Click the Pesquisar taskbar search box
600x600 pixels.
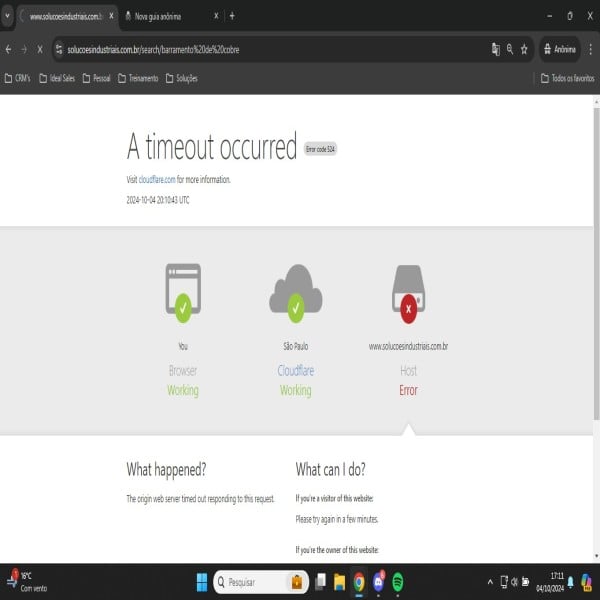click(261, 582)
